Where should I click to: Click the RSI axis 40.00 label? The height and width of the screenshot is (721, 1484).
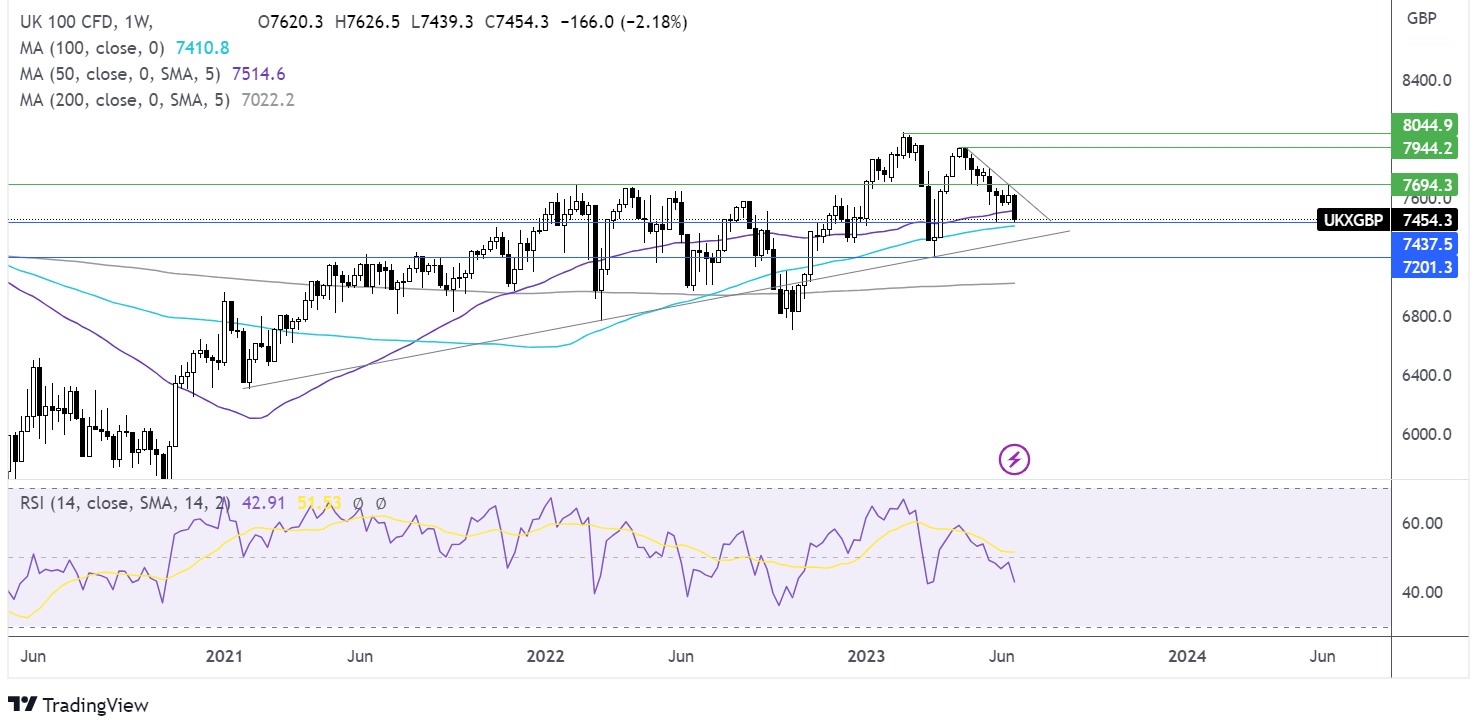pyautogui.click(x=1421, y=592)
